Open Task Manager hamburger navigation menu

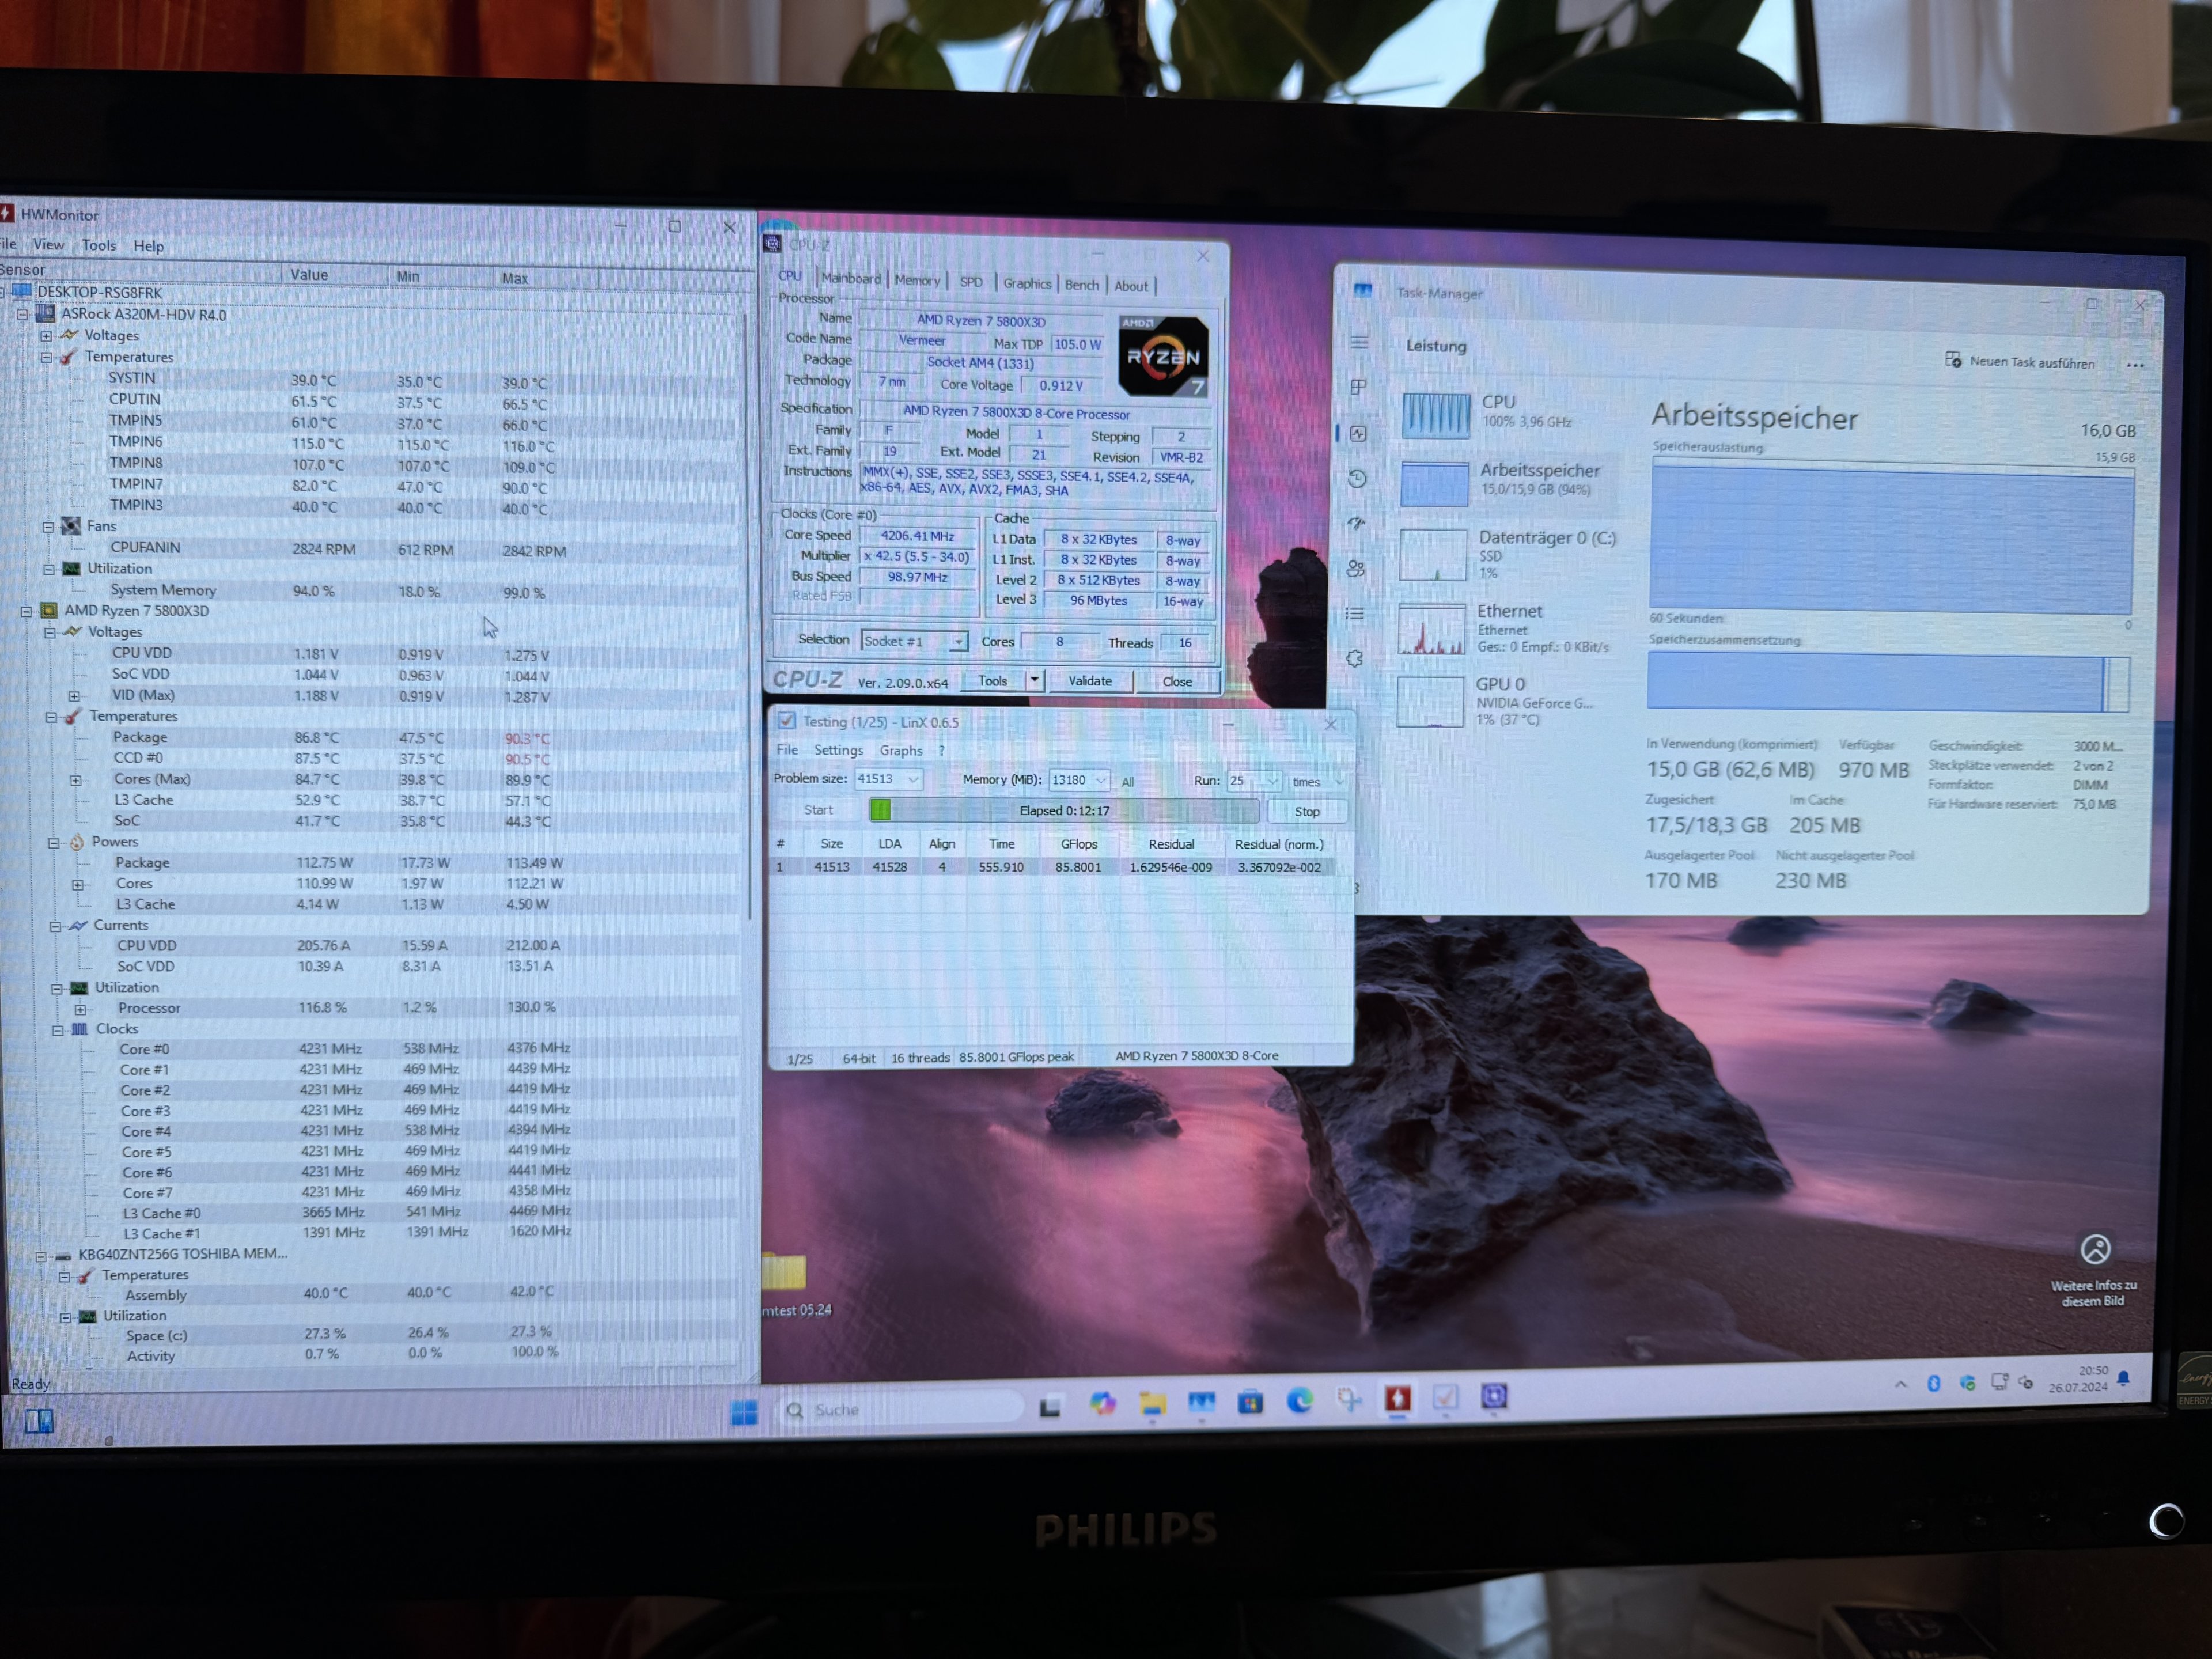pyautogui.click(x=1359, y=343)
